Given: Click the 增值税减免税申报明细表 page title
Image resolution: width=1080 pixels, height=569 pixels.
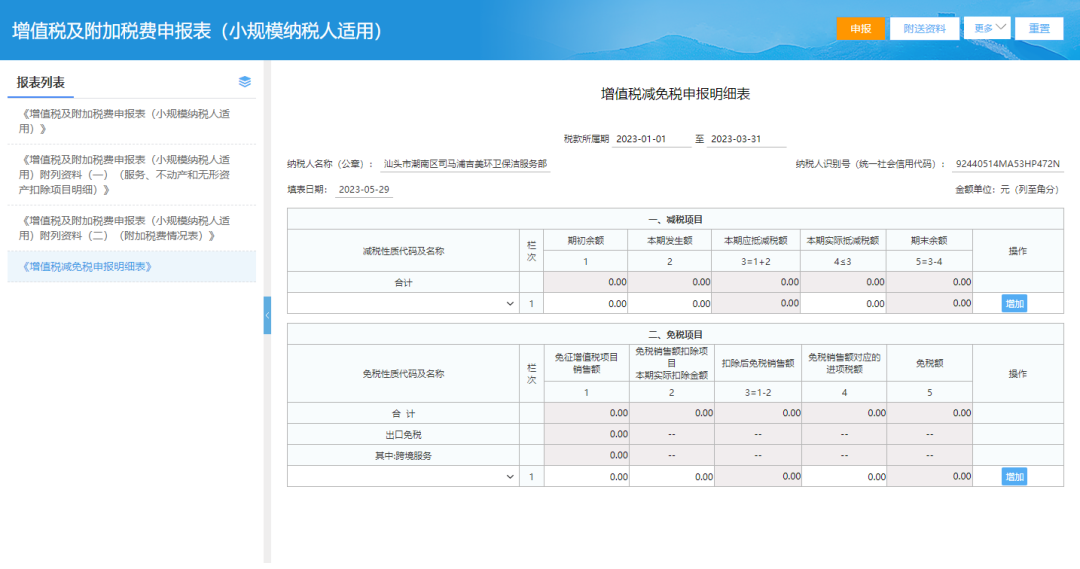Looking at the screenshot, I should point(675,94).
